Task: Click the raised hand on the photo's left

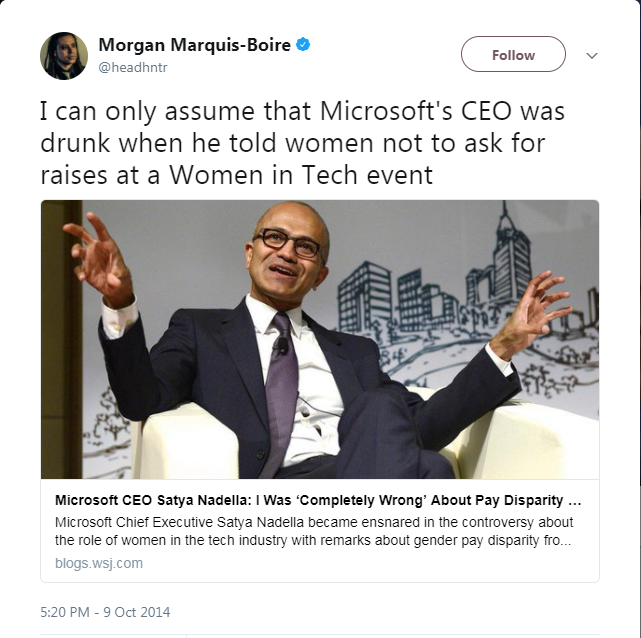Action: [102, 255]
